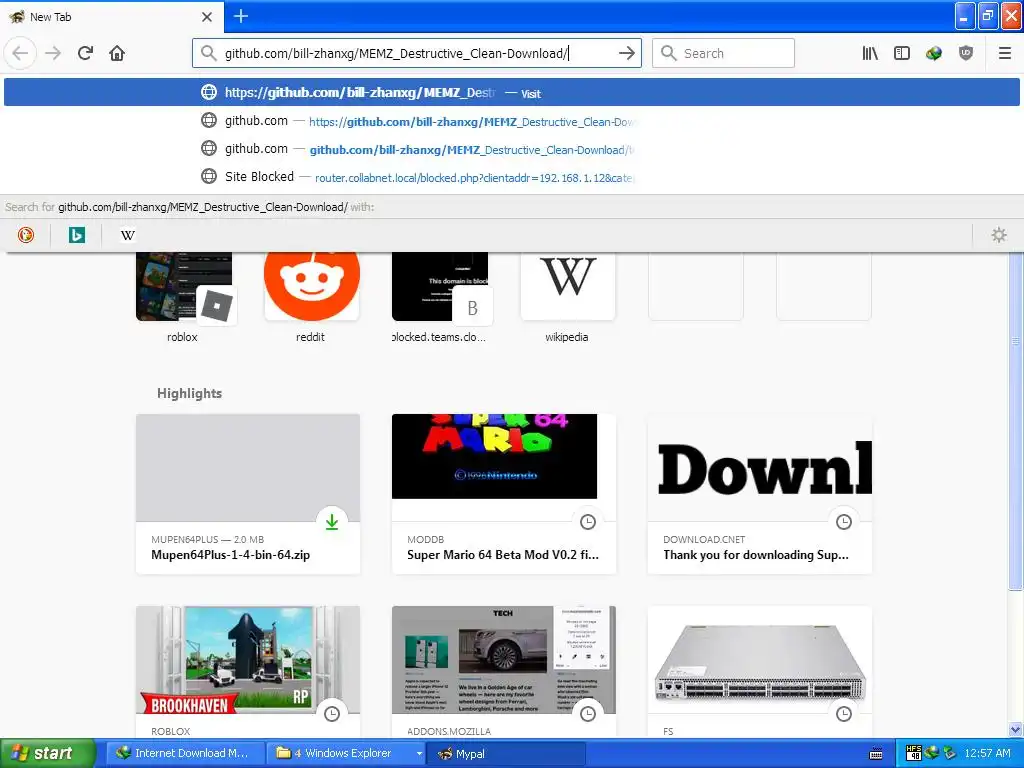This screenshot has width=1024, height=768.
Task: Go back with the back arrow
Action: click(20, 53)
